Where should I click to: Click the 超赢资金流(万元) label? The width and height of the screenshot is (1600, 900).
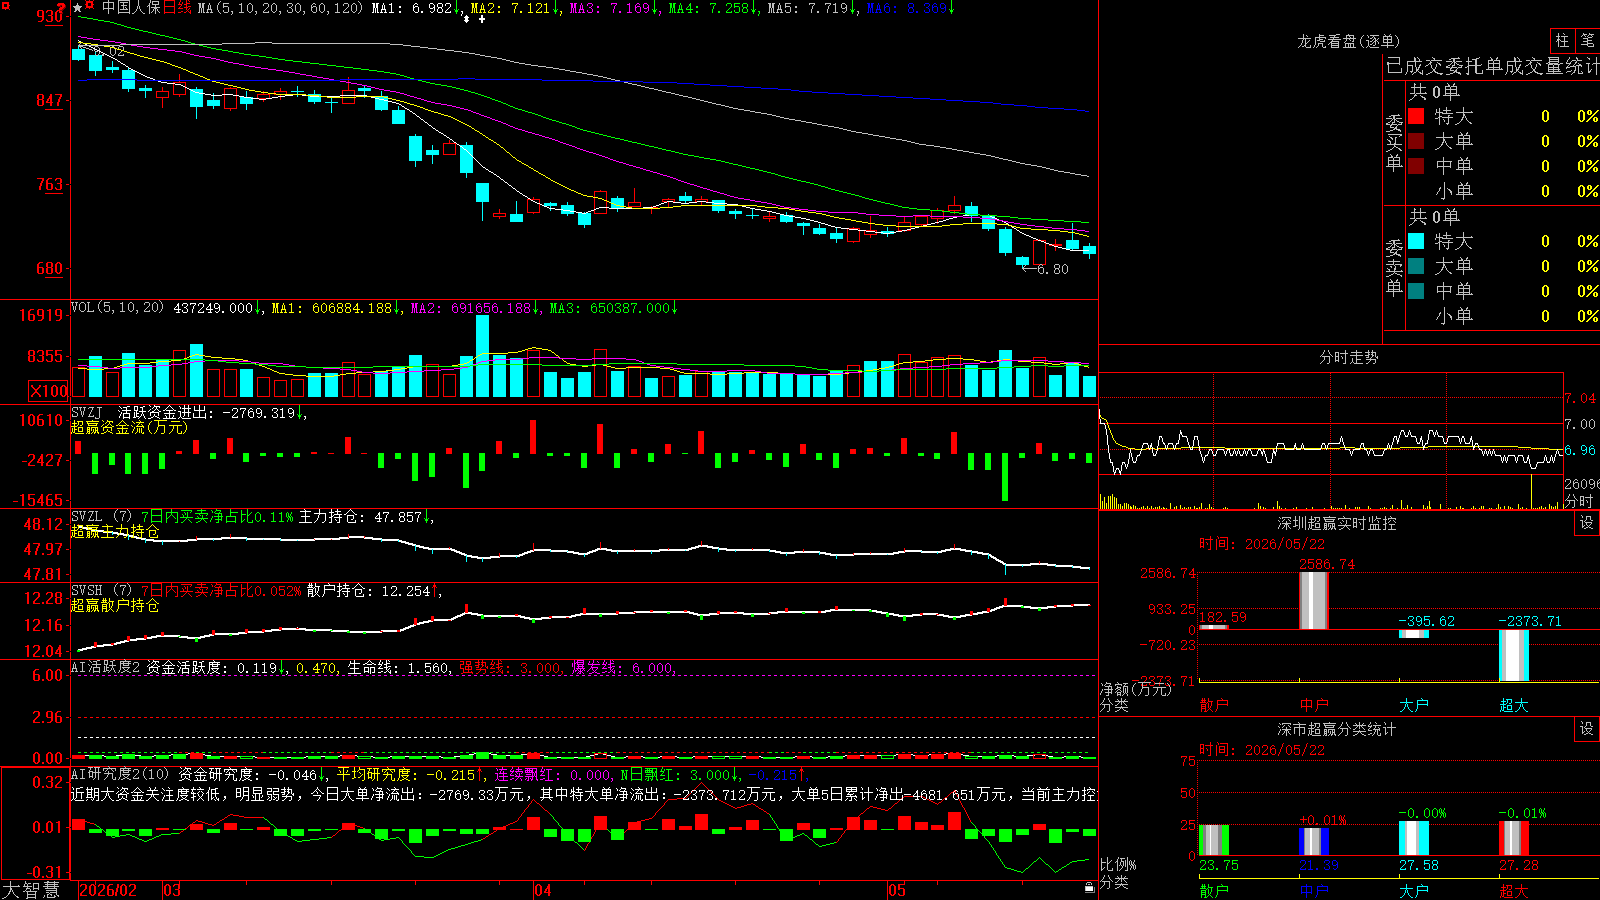coord(129,428)
